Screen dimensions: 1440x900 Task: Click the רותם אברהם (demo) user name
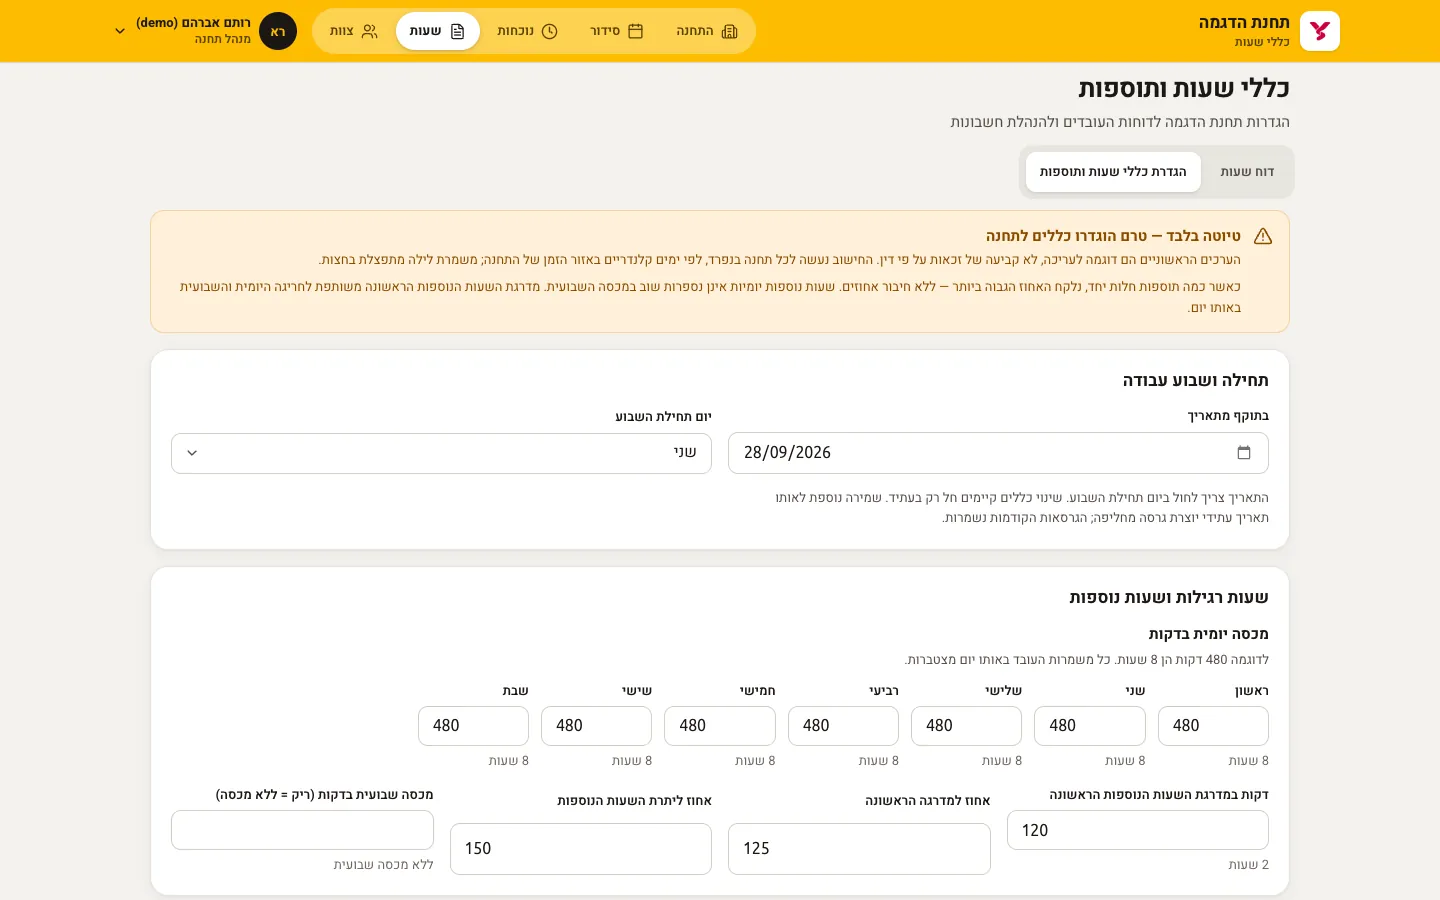[x=193, y=22]
